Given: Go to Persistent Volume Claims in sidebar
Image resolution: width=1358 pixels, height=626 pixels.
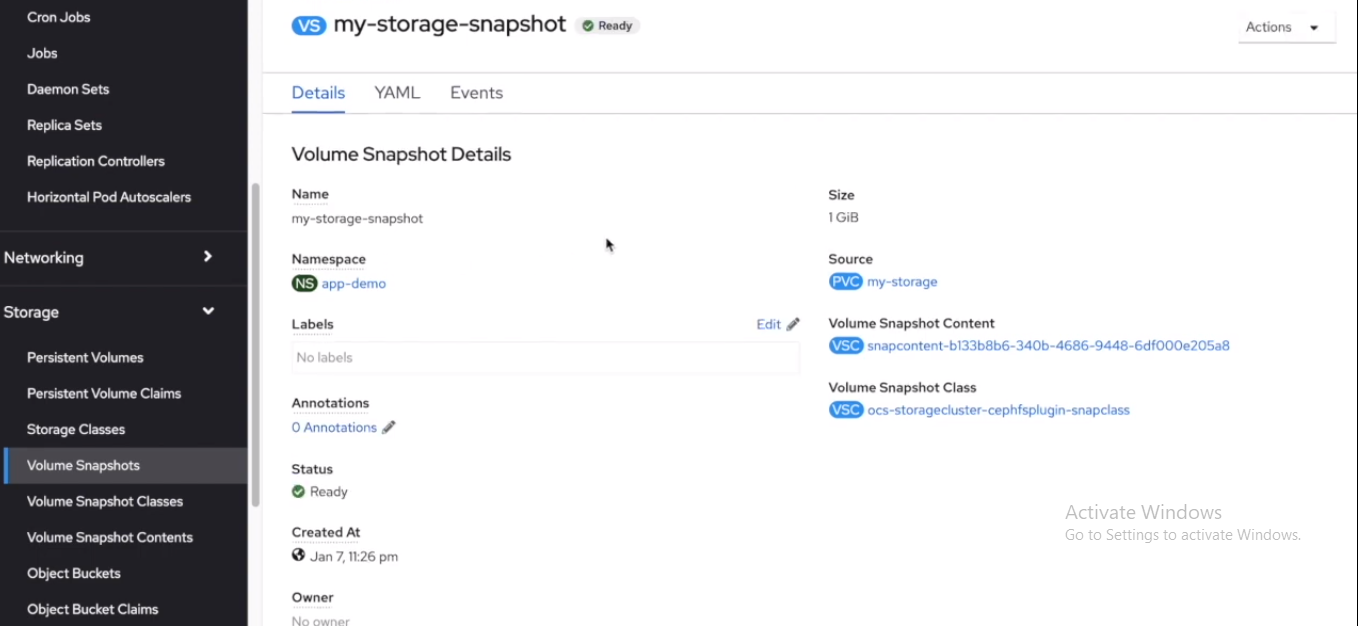Looking at the screenshot, I should click(x=104, y=393).
